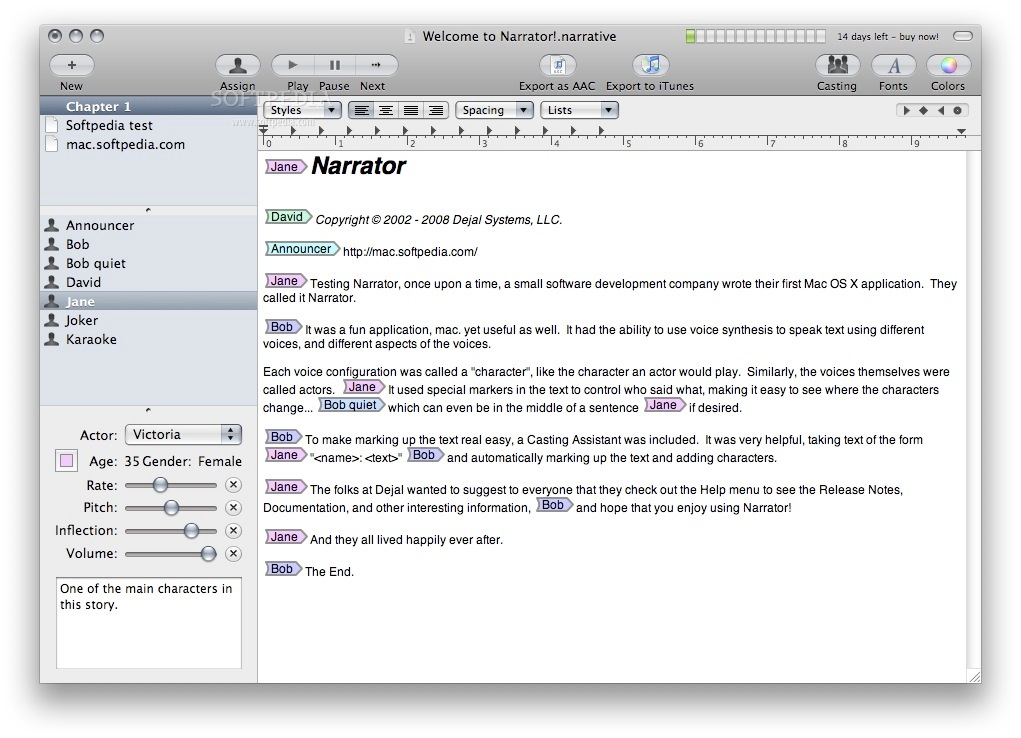Select the Bob character in the list

pos(148,244)
